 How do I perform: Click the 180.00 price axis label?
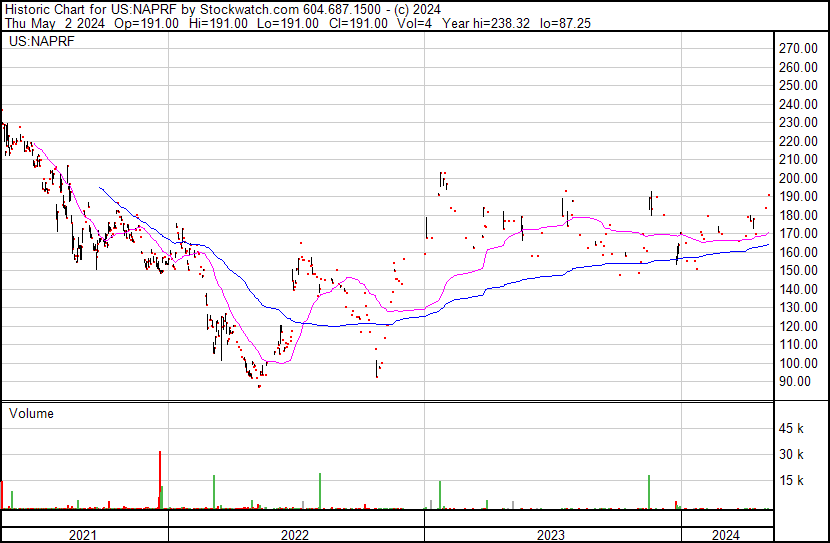point(798,215)
